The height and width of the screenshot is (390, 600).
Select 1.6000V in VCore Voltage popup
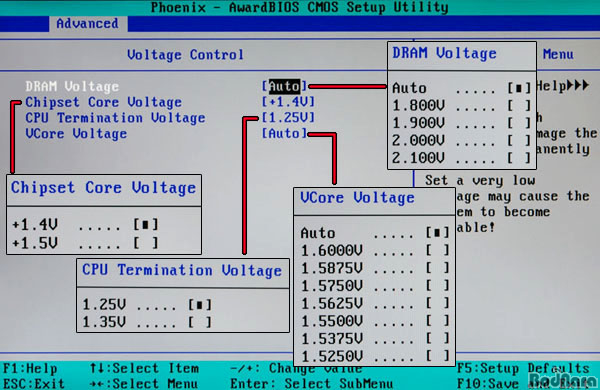[x=375, y=251]
